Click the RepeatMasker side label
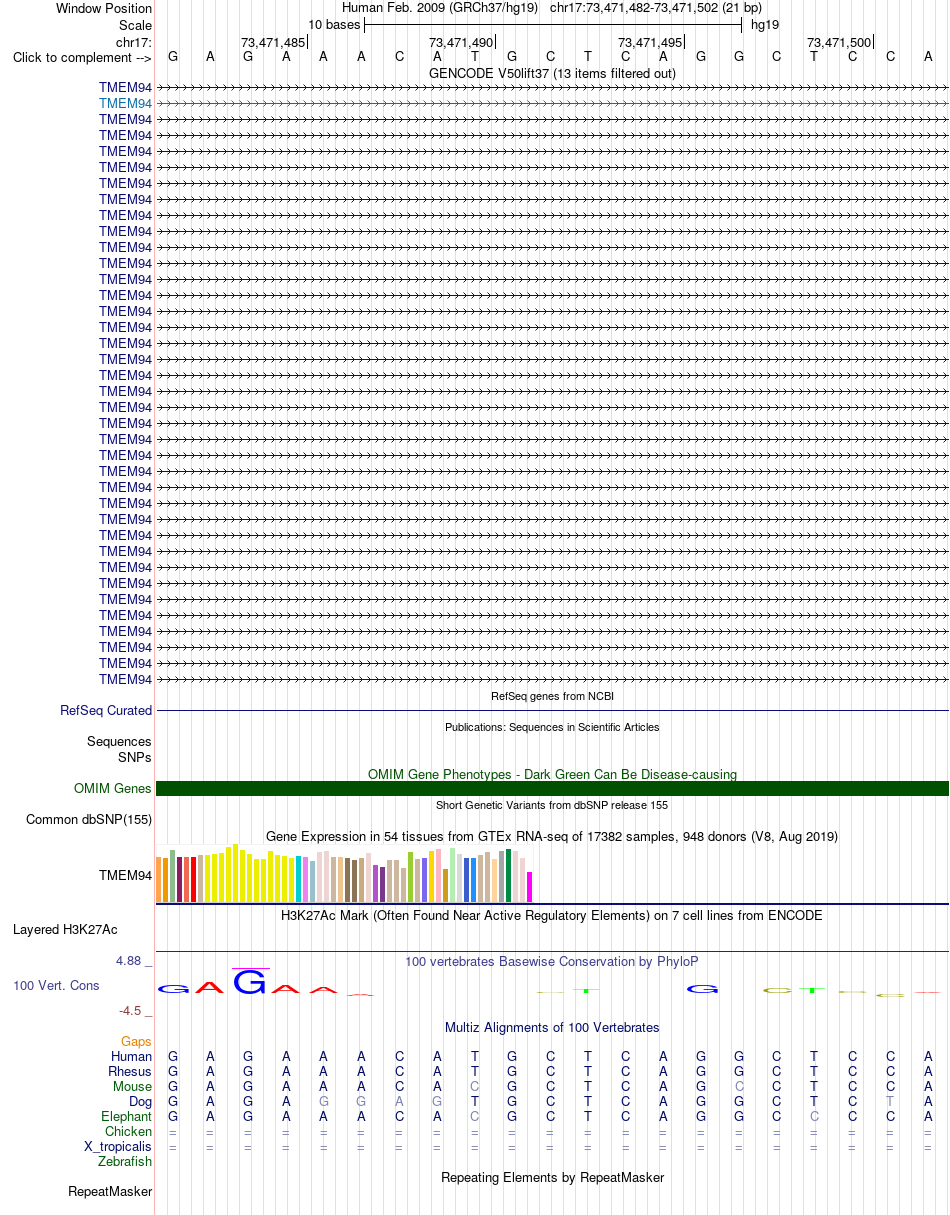 [110, 1192]
